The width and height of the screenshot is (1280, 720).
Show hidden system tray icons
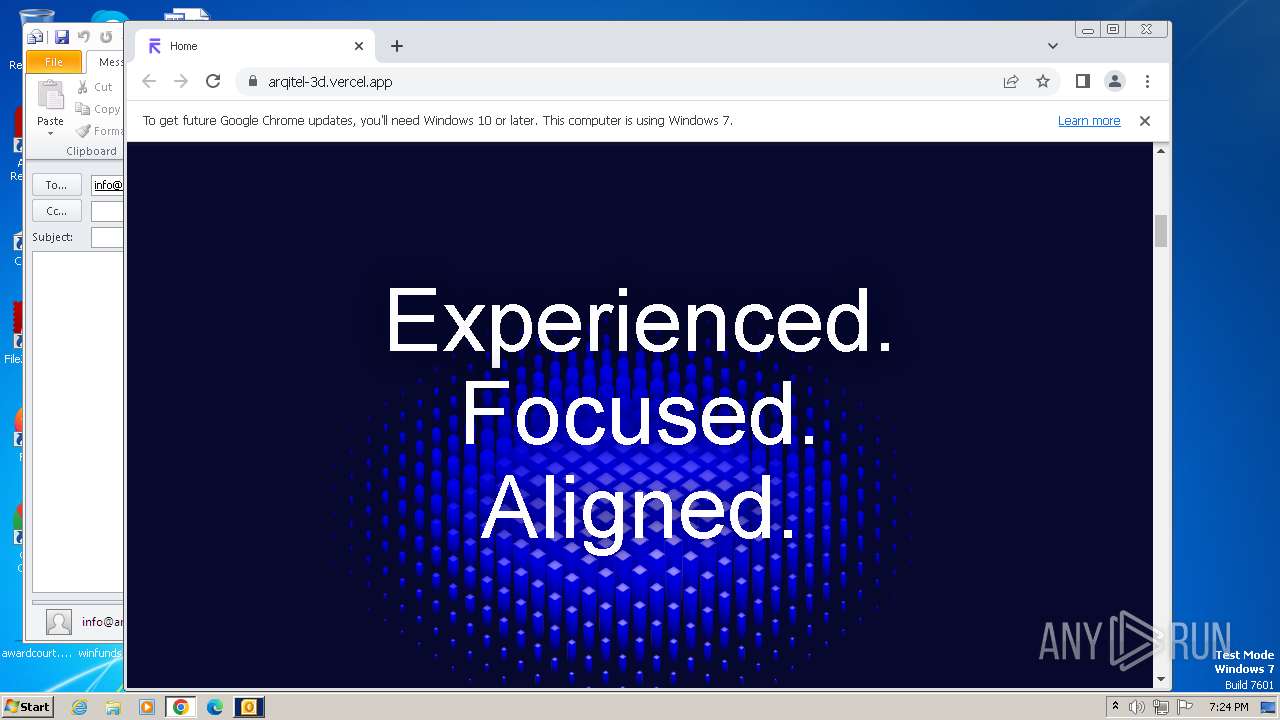[1115, 706]
